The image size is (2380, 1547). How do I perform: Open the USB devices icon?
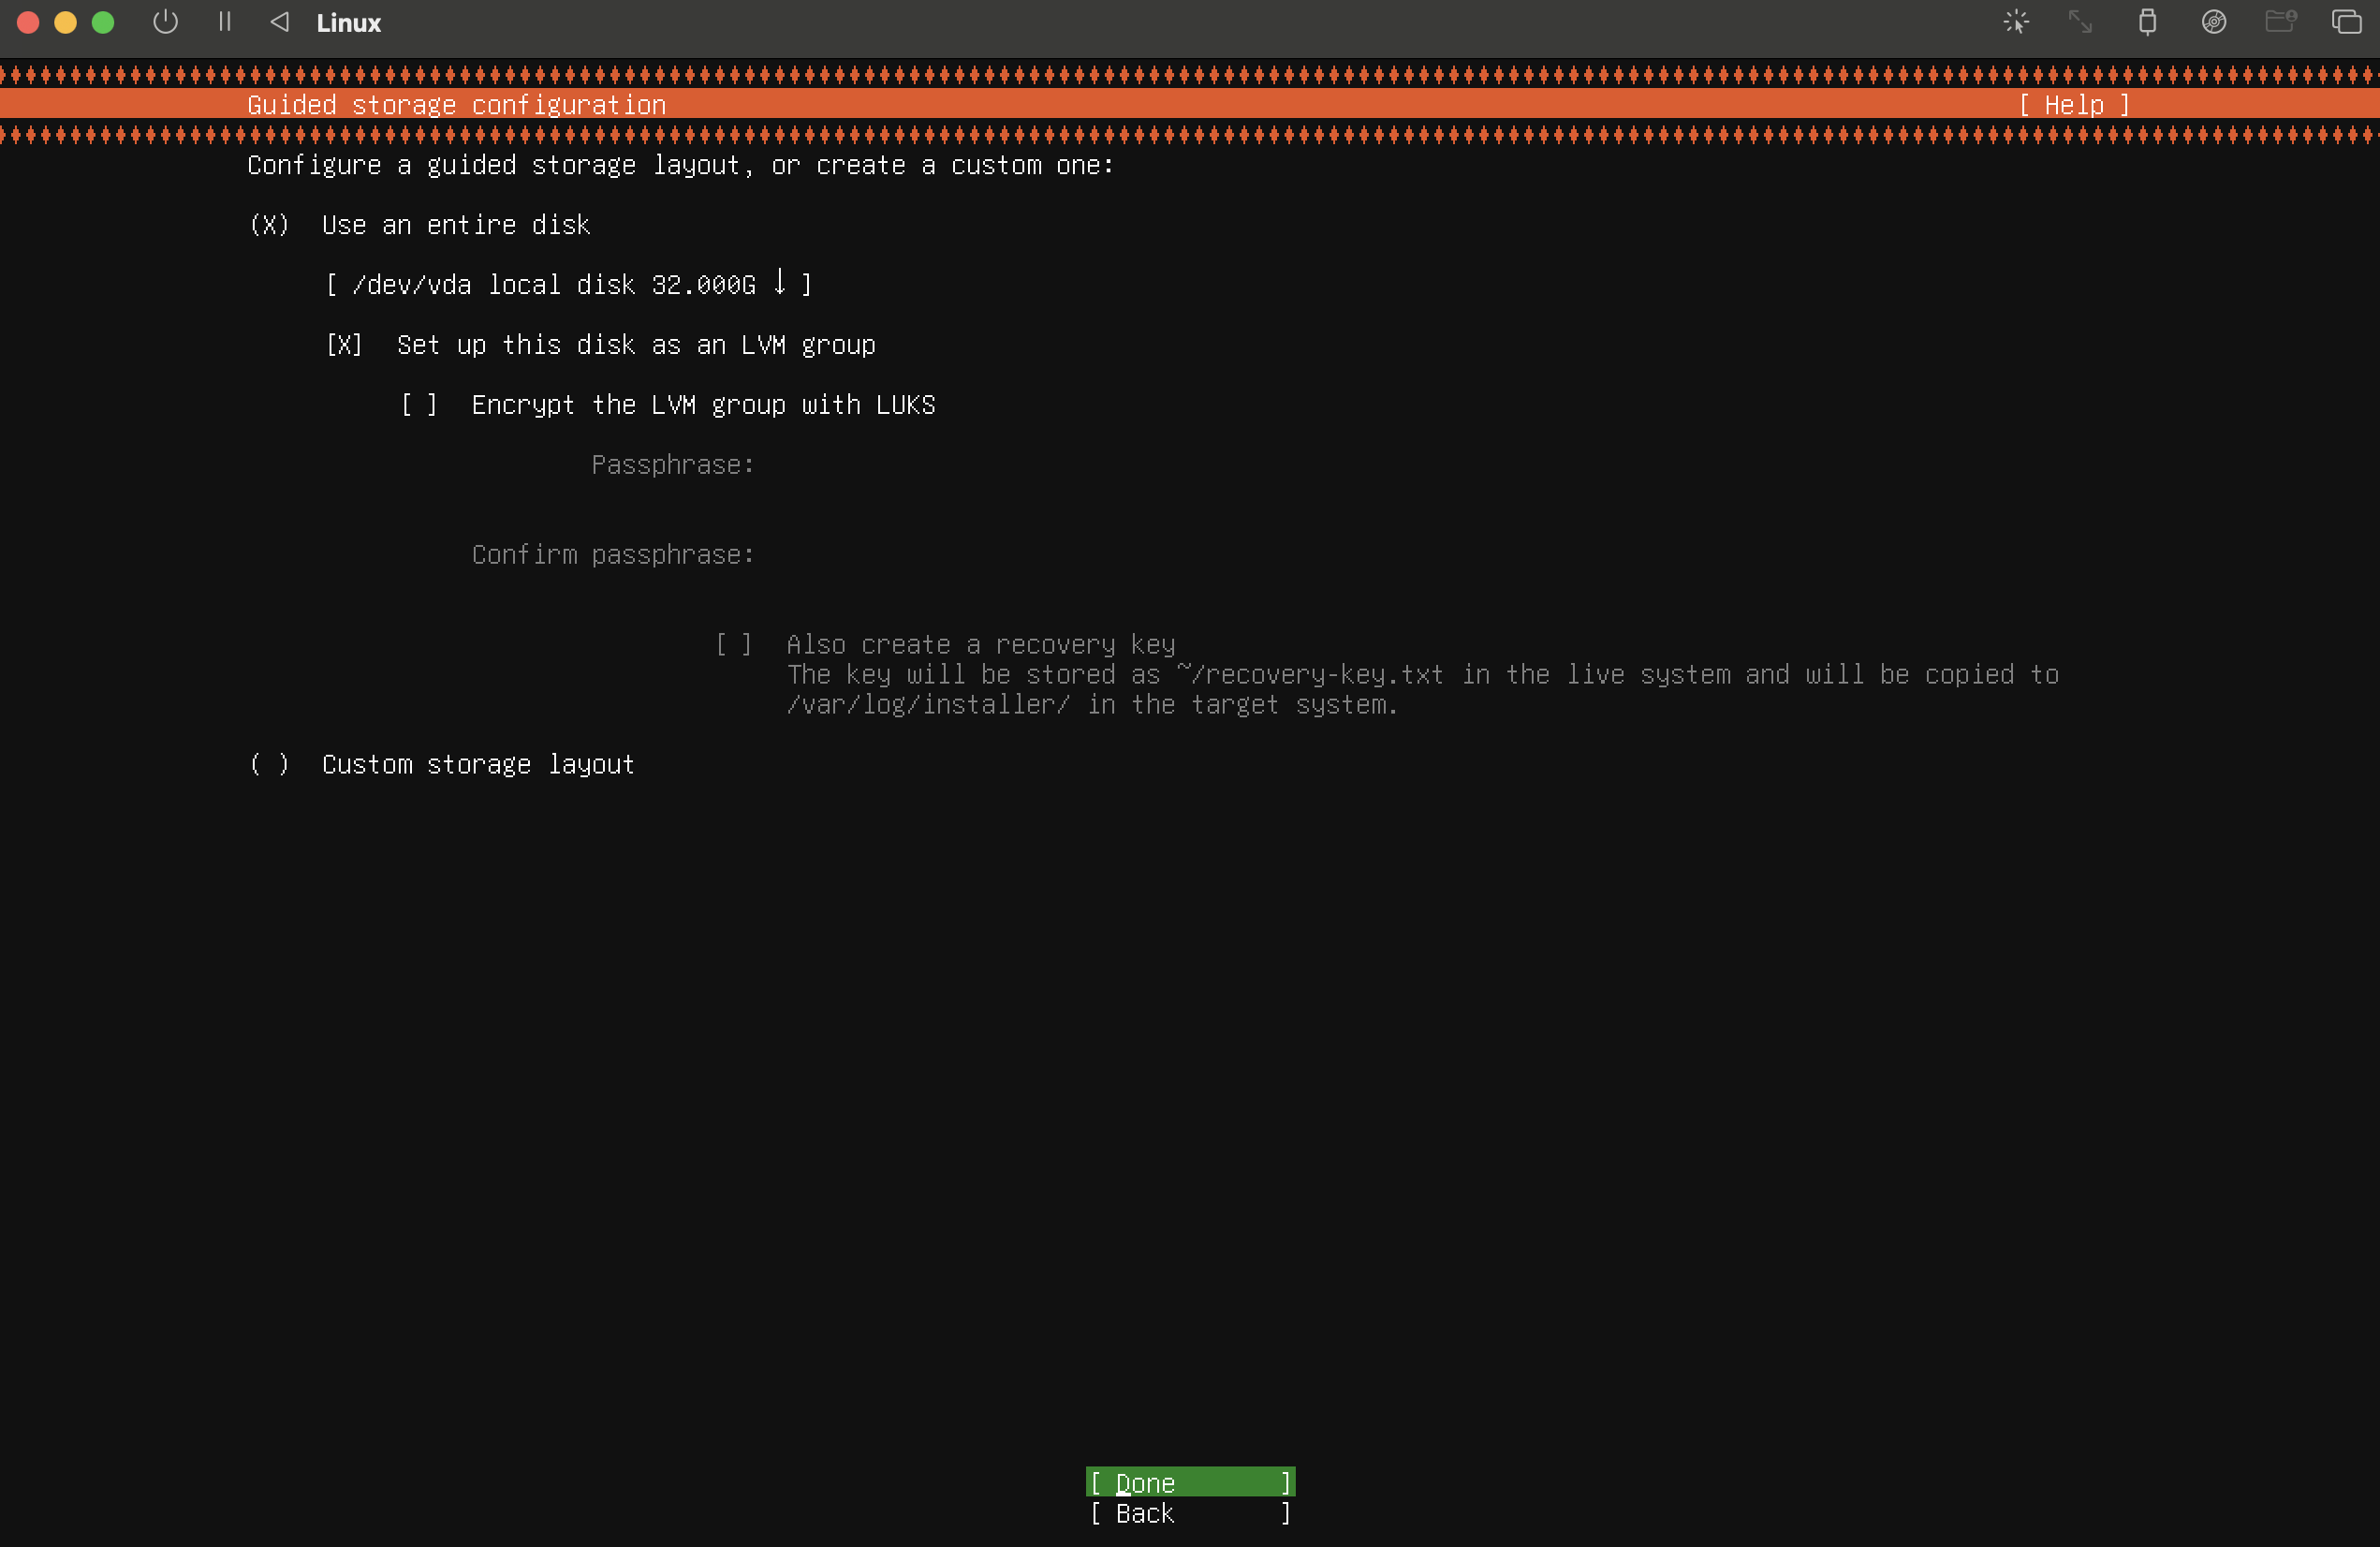coord(2147,22)
